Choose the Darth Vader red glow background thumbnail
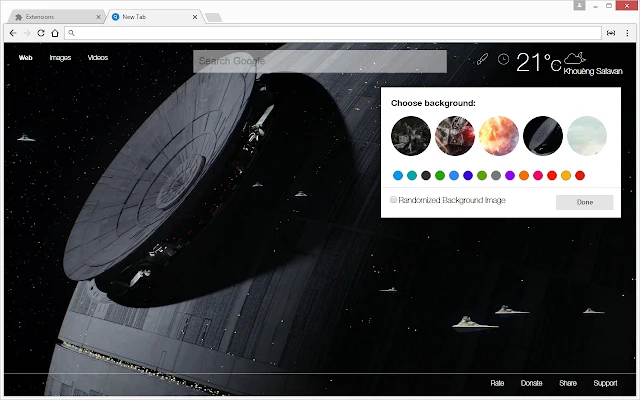Screen dimensions: 640x400 coord(455,136)
